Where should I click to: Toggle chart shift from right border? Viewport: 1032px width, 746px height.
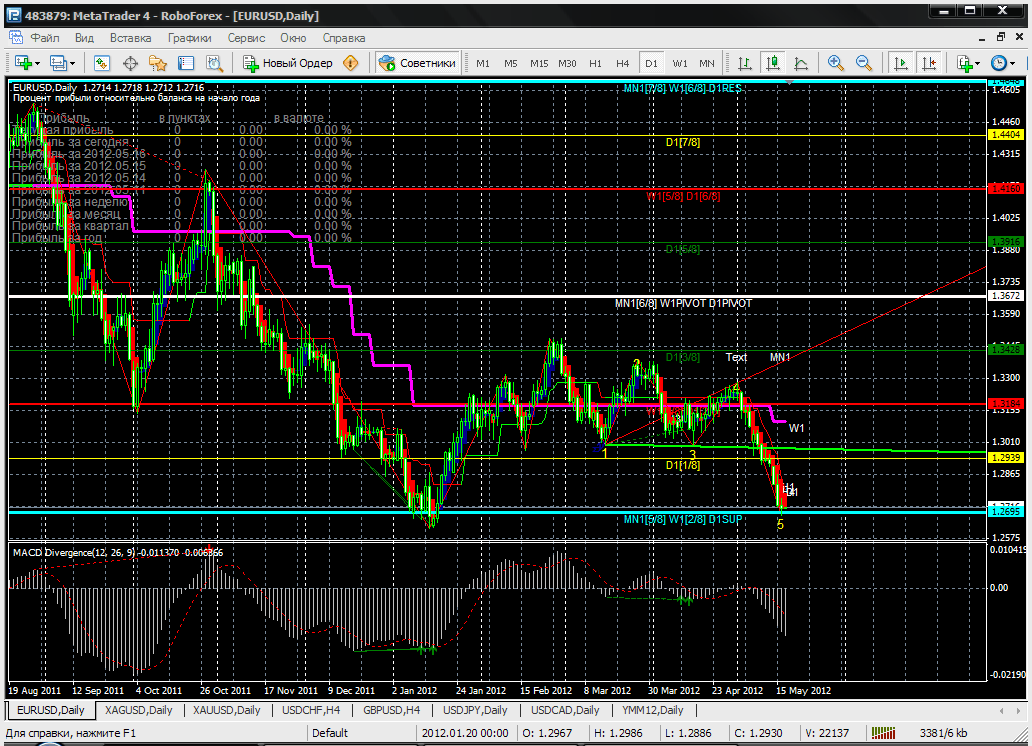coord(928,63)
